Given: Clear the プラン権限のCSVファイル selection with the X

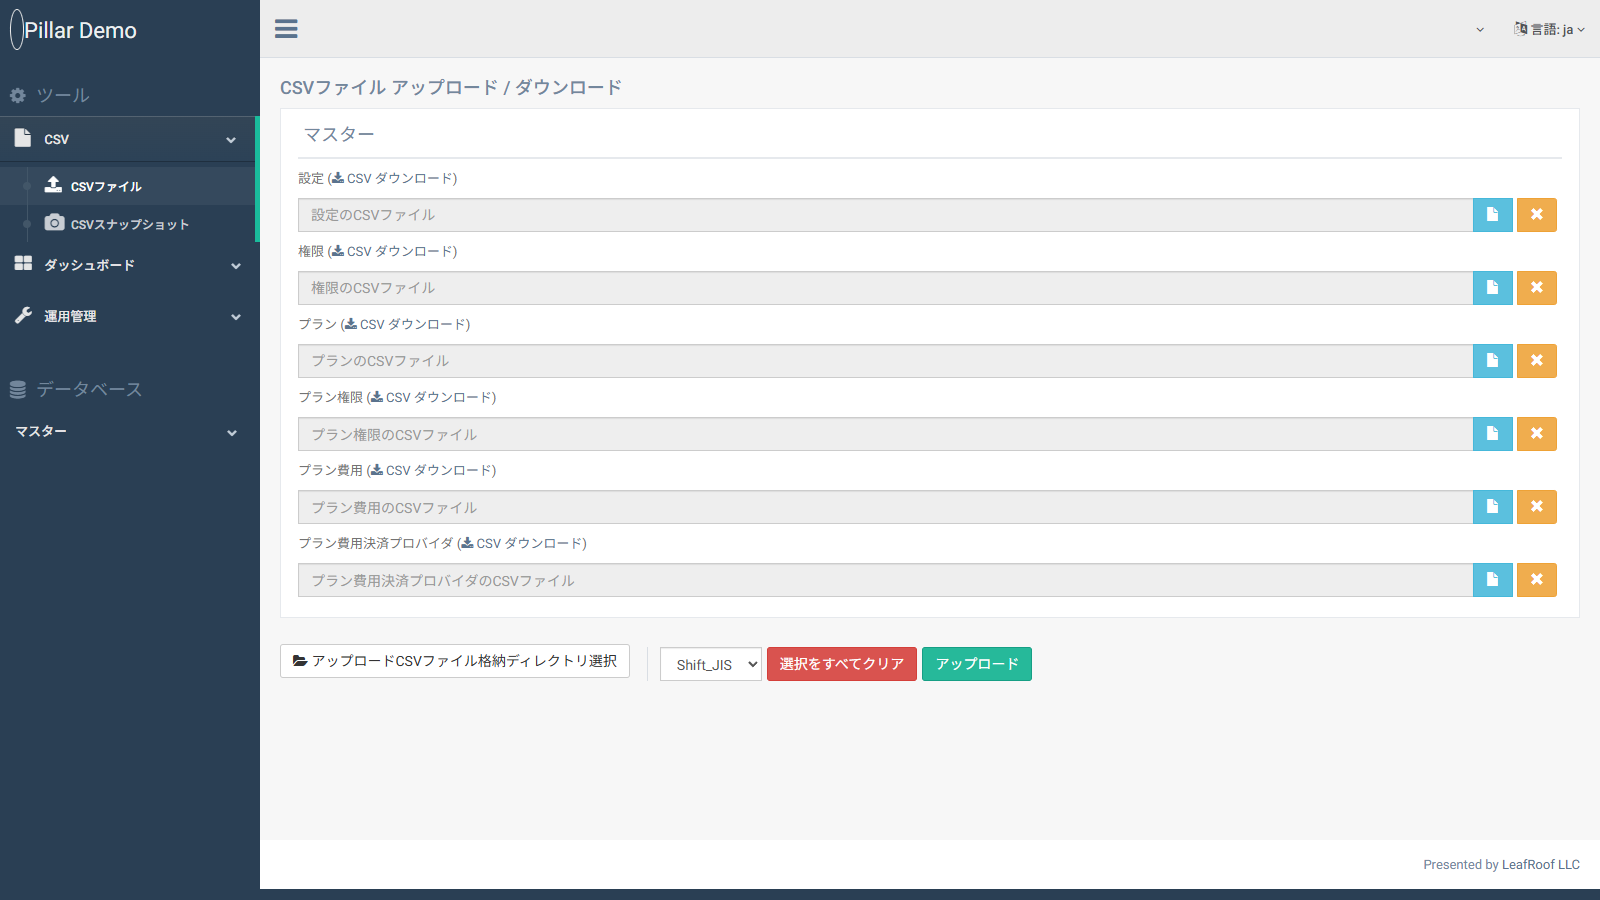Looking at the screenshot, I should tap(1537, 434).
